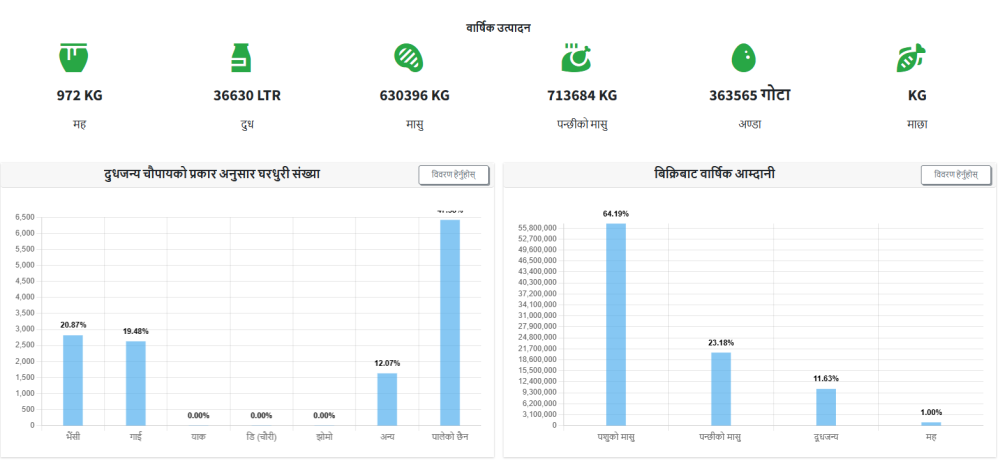Click the fish icon above माछा
The width and height of the screenshot is (1000, 461).
coord(909,58)
